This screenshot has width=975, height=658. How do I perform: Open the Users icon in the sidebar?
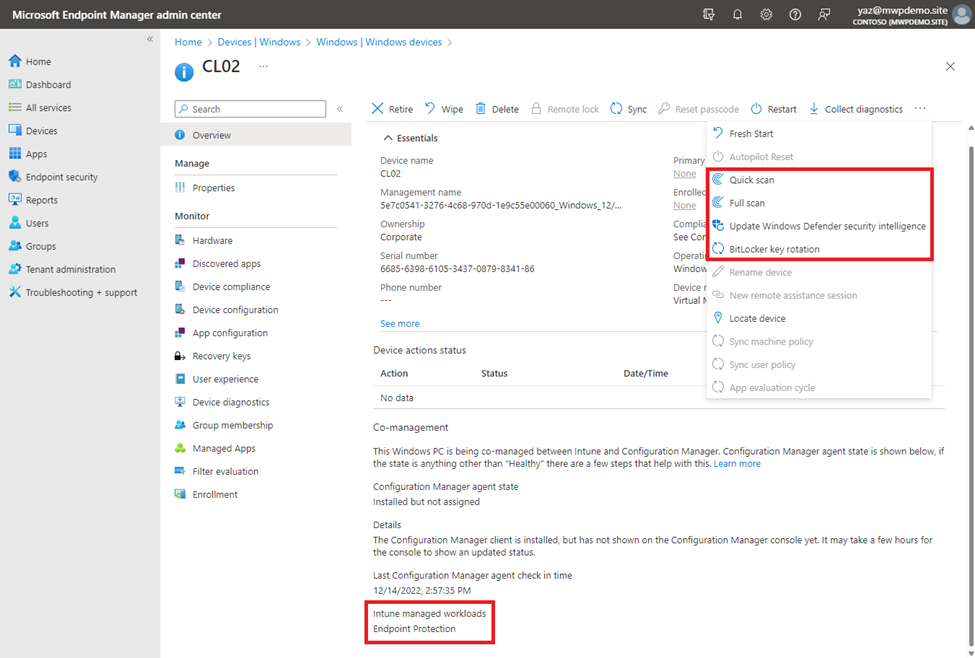click(15, 222)
